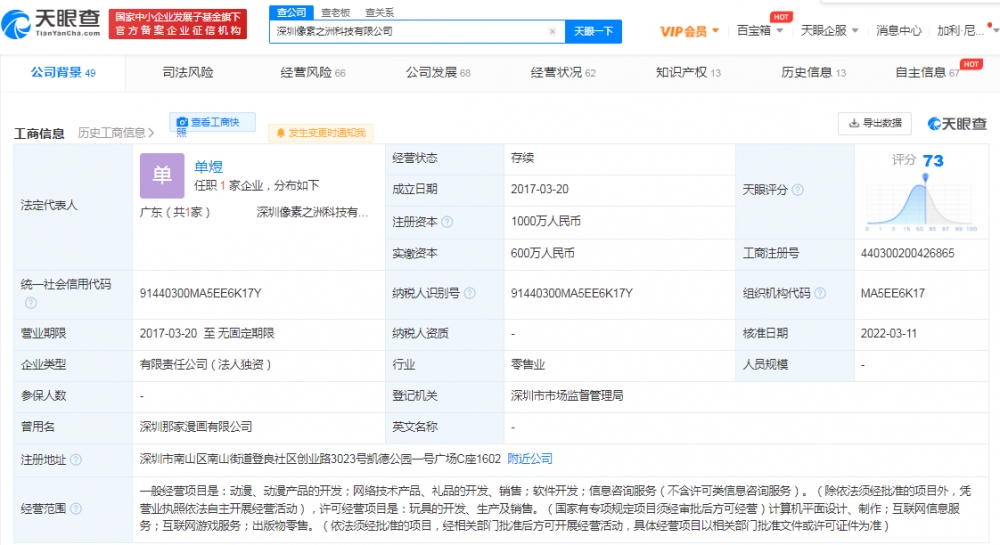
Task: Click the 登记机关 value 深圳市市场监督管理局
Action: [x=567, y=396]
